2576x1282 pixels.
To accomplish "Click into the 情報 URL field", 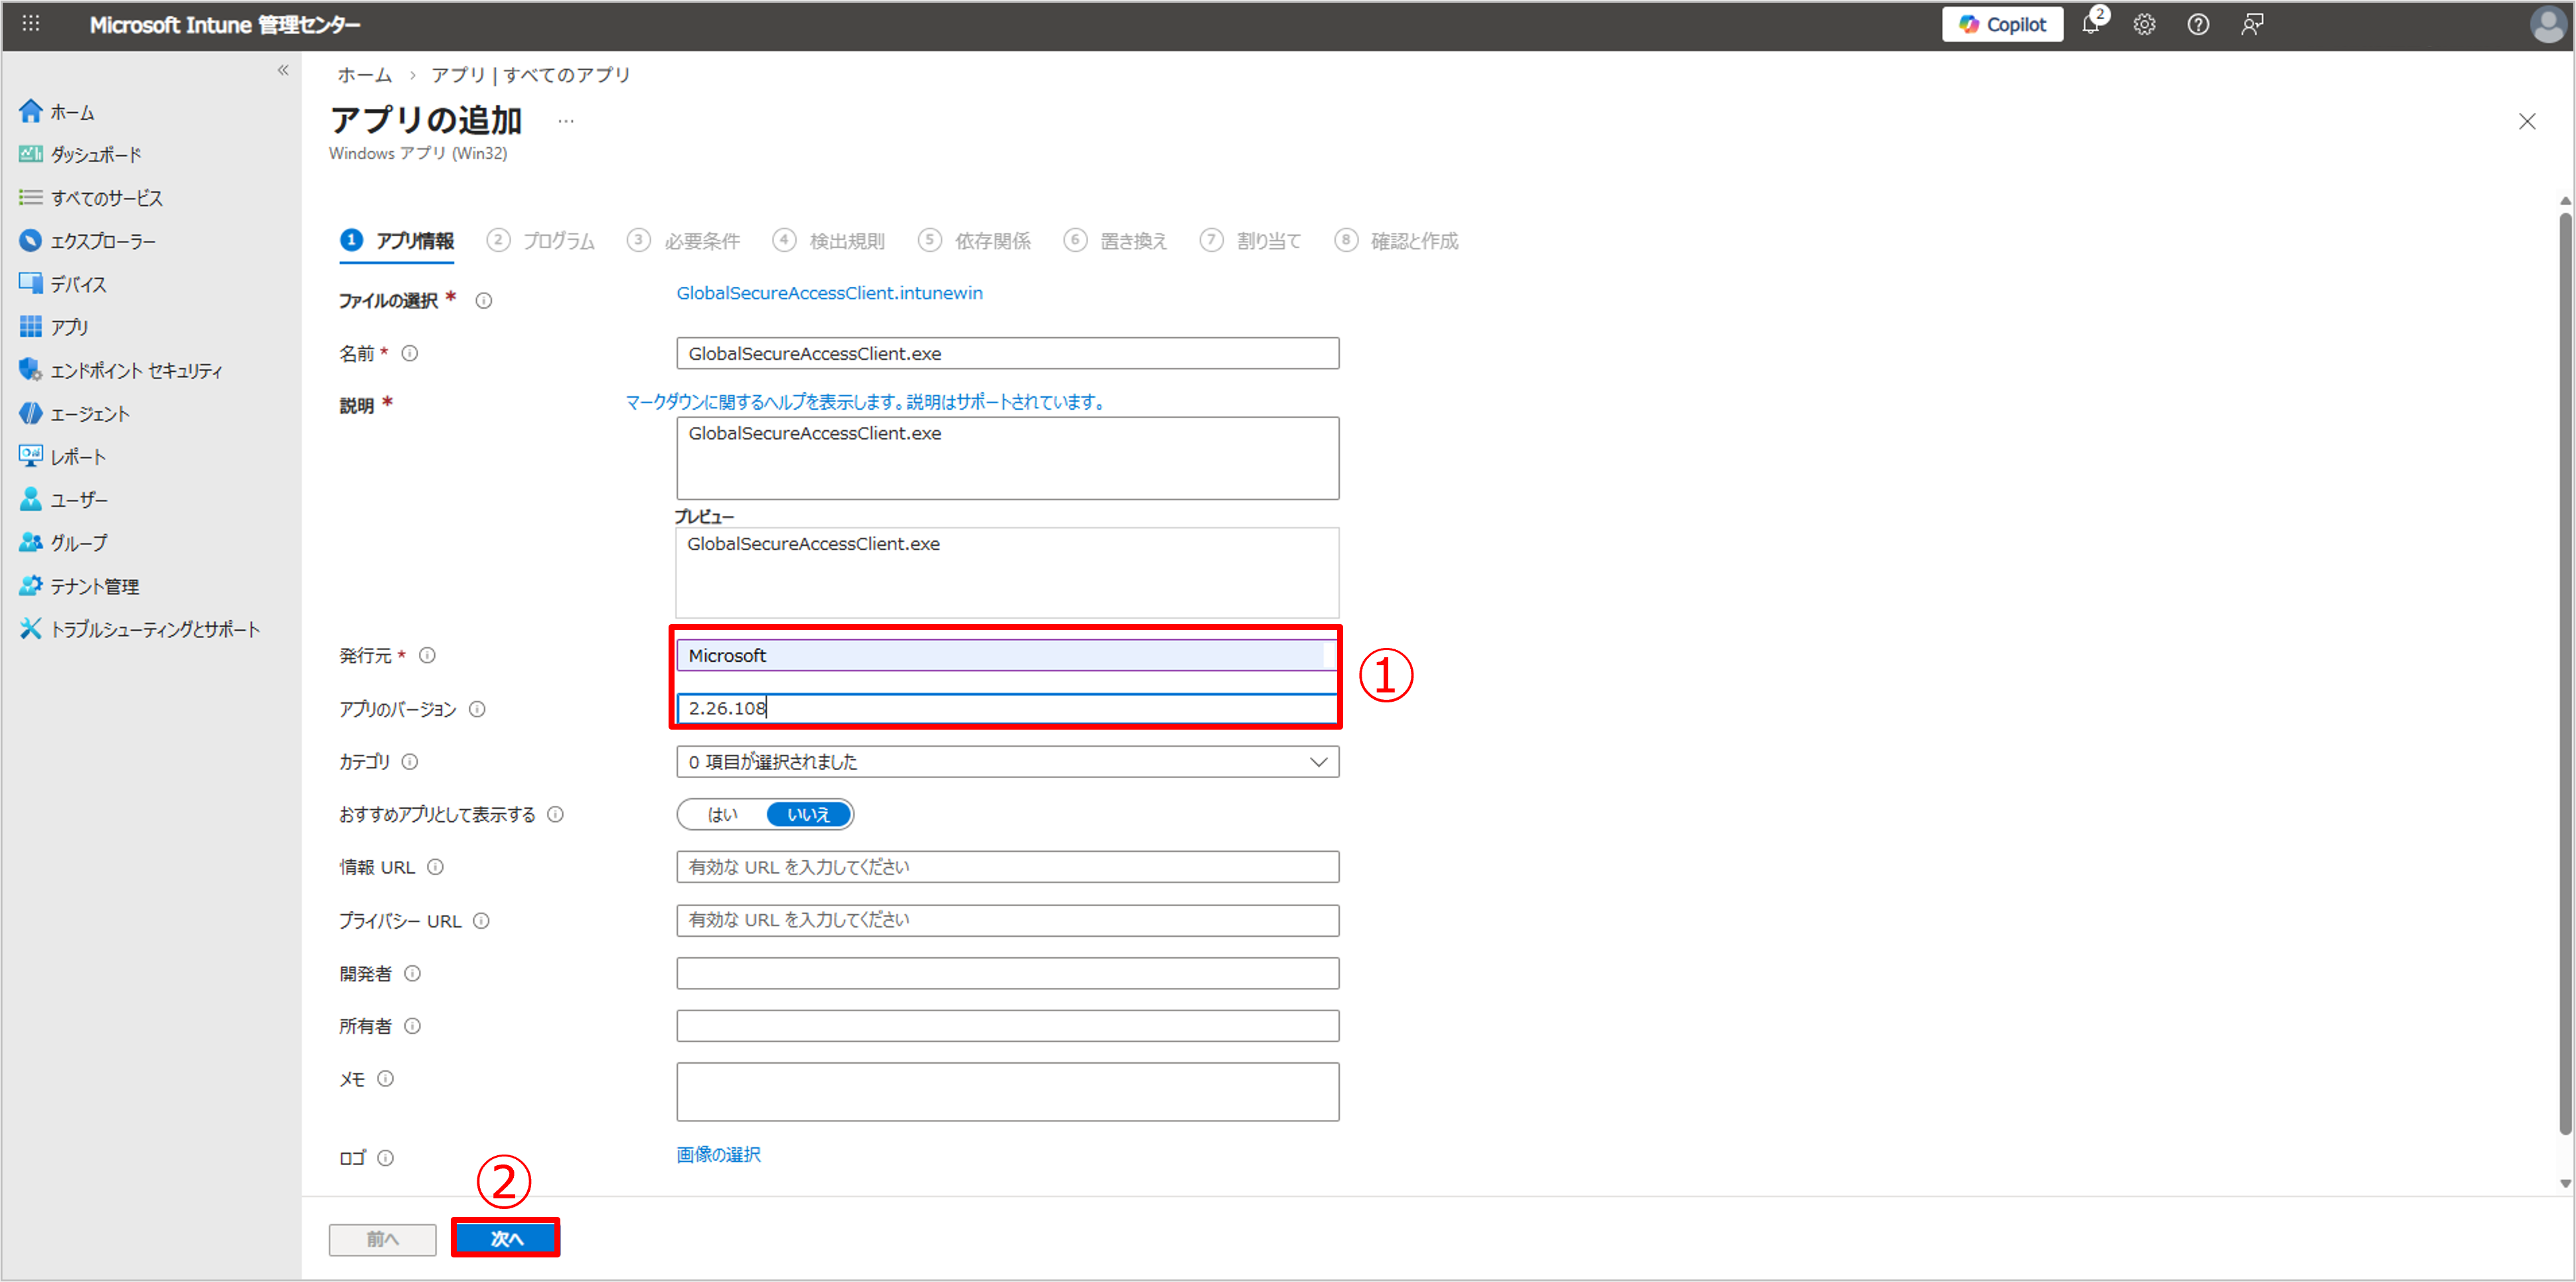I will coord(1007,867).
